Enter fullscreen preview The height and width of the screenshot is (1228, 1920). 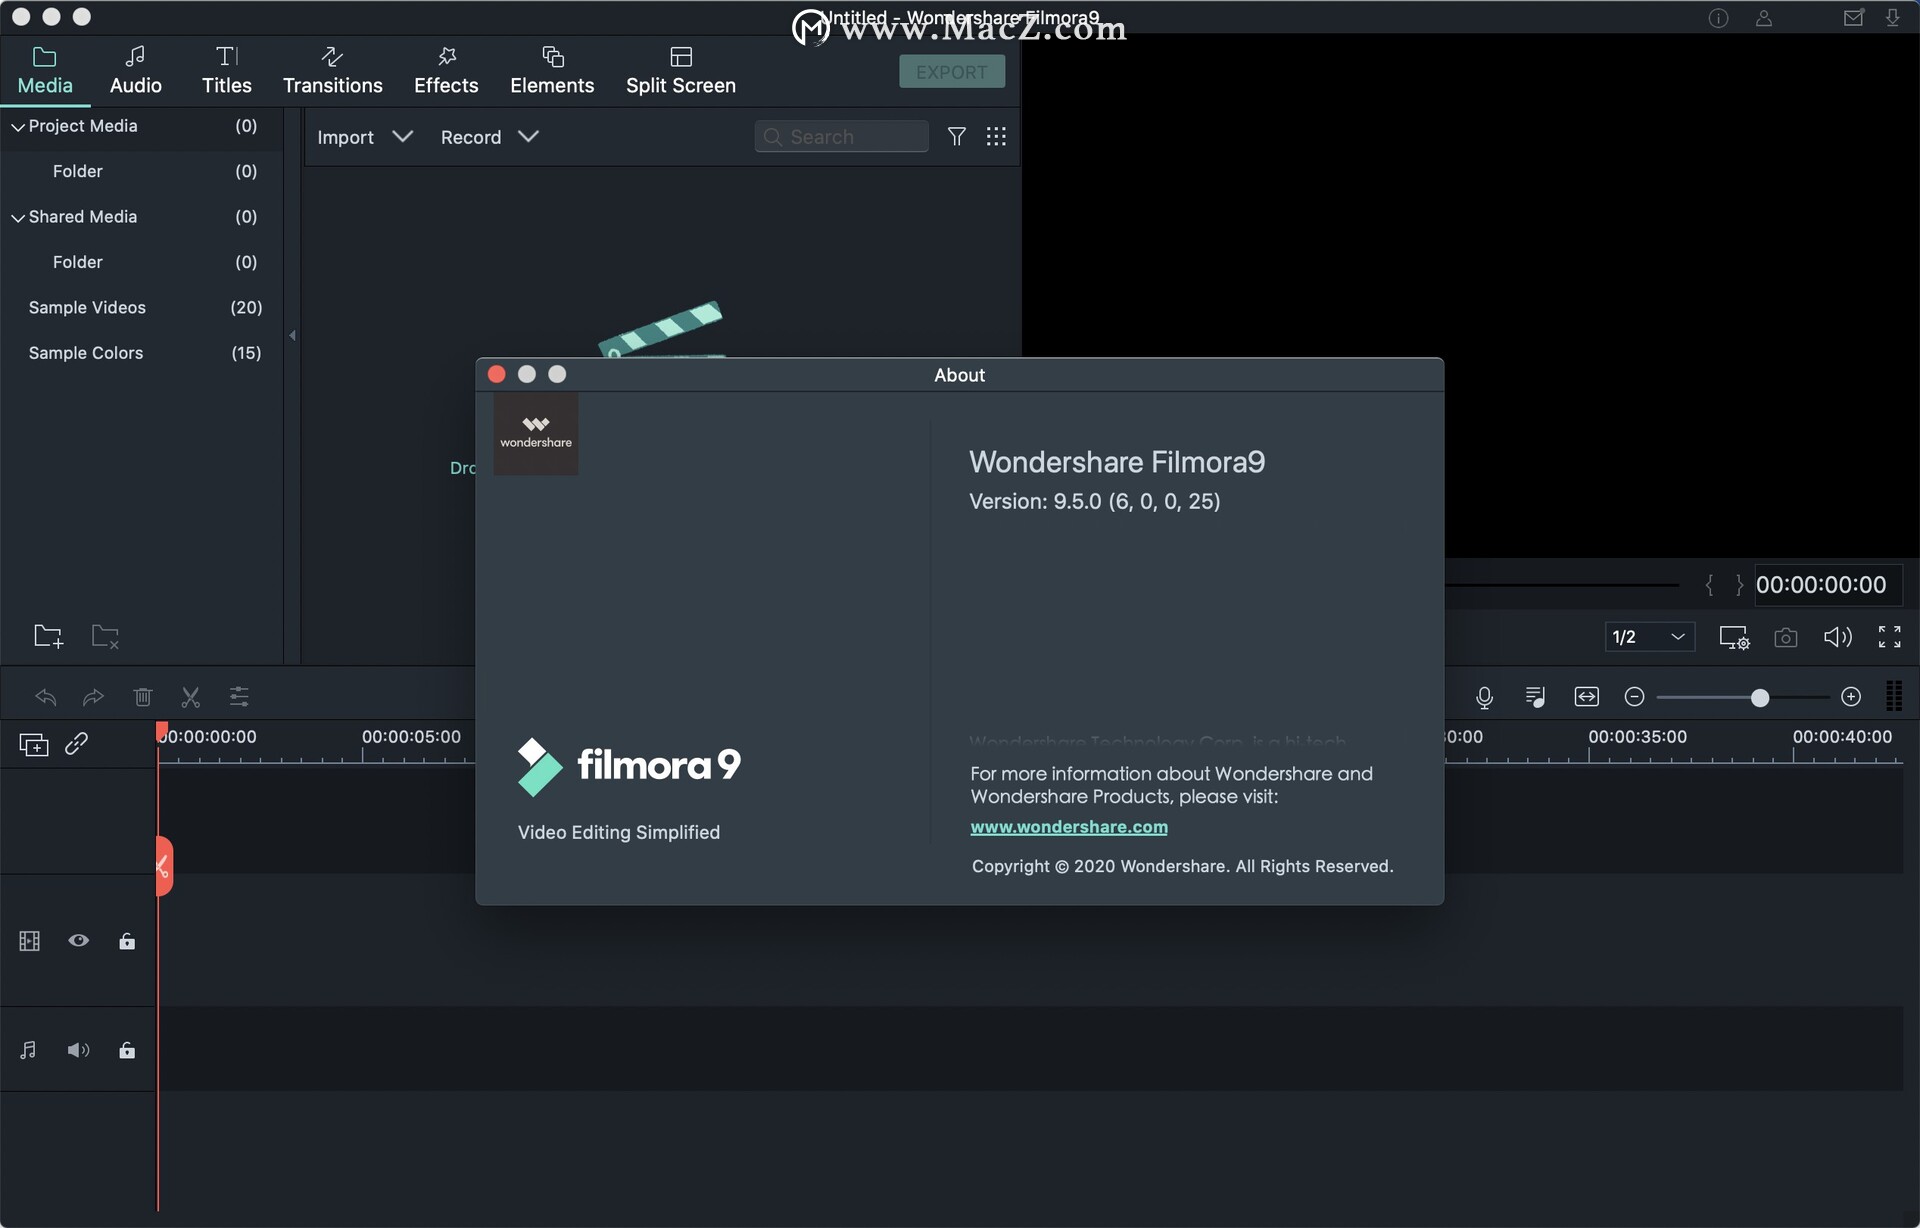point(1890,637)
